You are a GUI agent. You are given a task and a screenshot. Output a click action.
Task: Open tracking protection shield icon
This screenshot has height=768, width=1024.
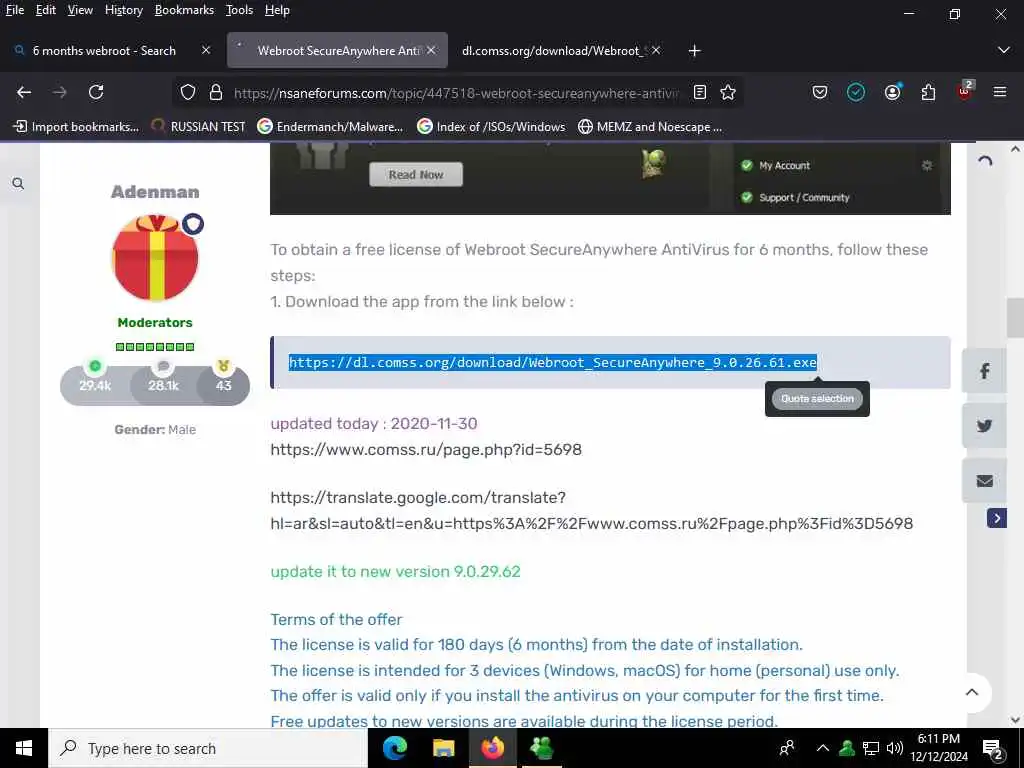coord(188,93)
